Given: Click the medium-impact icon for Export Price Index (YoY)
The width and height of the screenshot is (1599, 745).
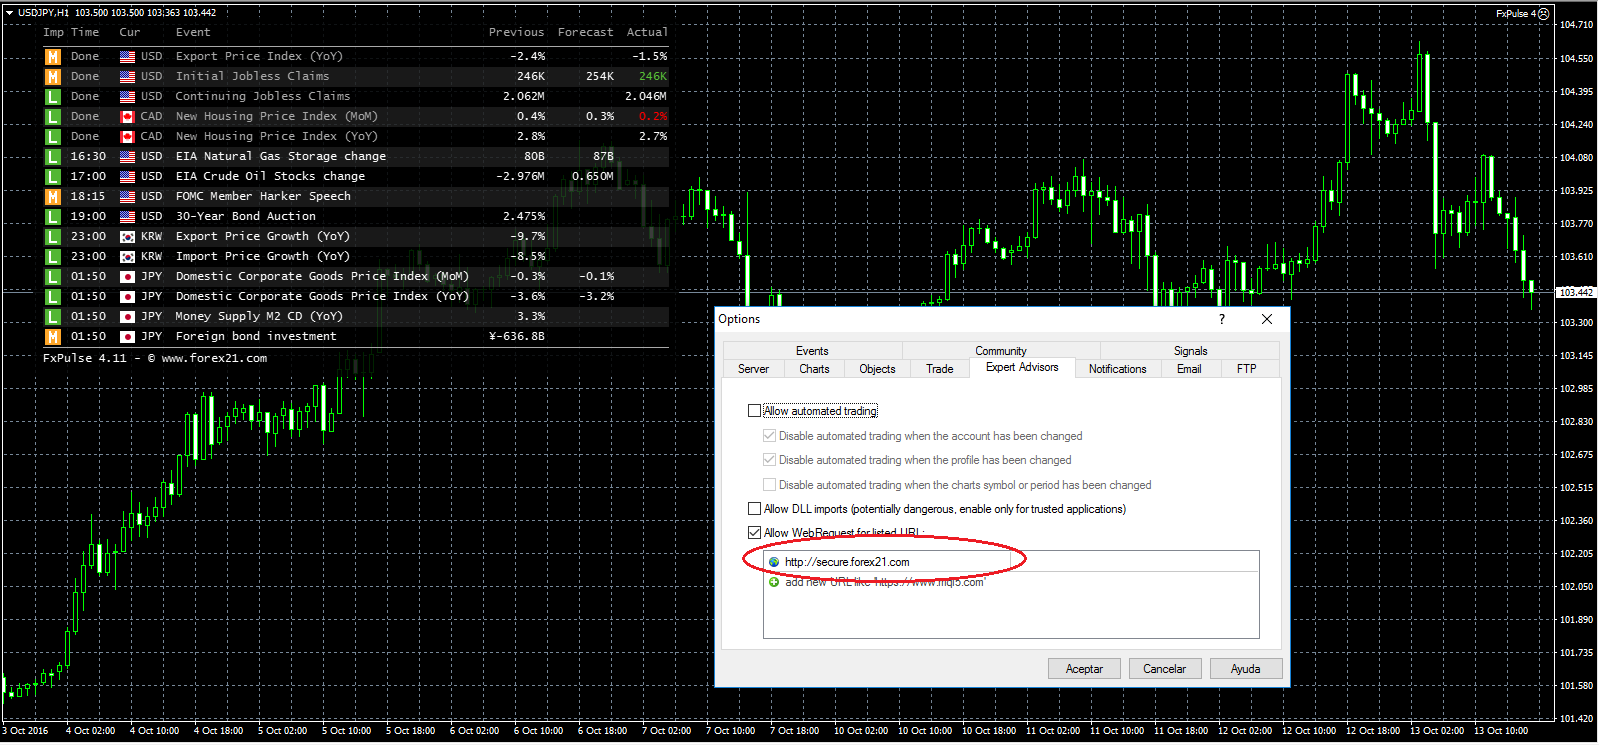Looking at the screenshot, I should click(52, 57).
